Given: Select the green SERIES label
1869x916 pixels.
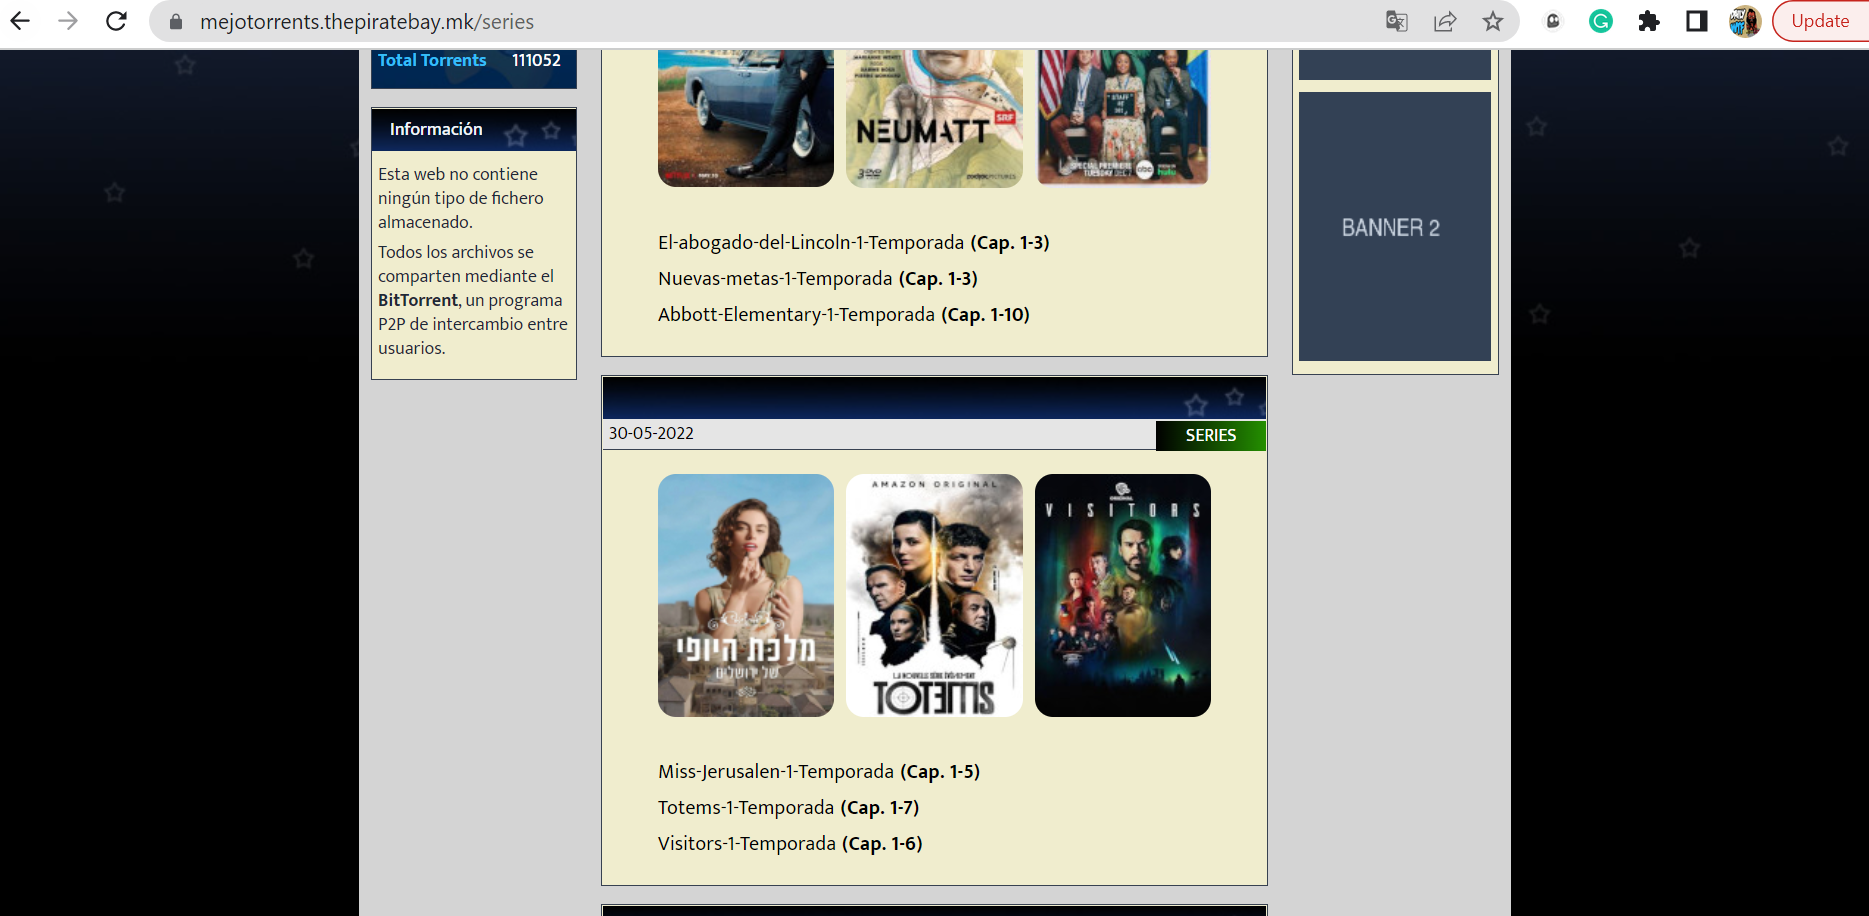Looking at the screenshot, I should point(1210,435).
